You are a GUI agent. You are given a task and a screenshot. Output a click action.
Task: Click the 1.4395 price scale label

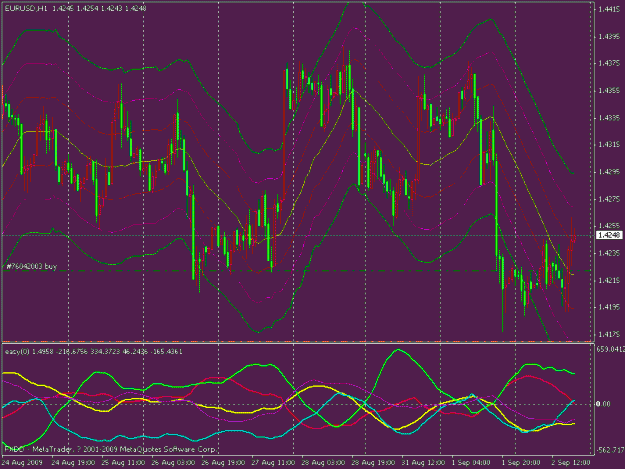609,37
